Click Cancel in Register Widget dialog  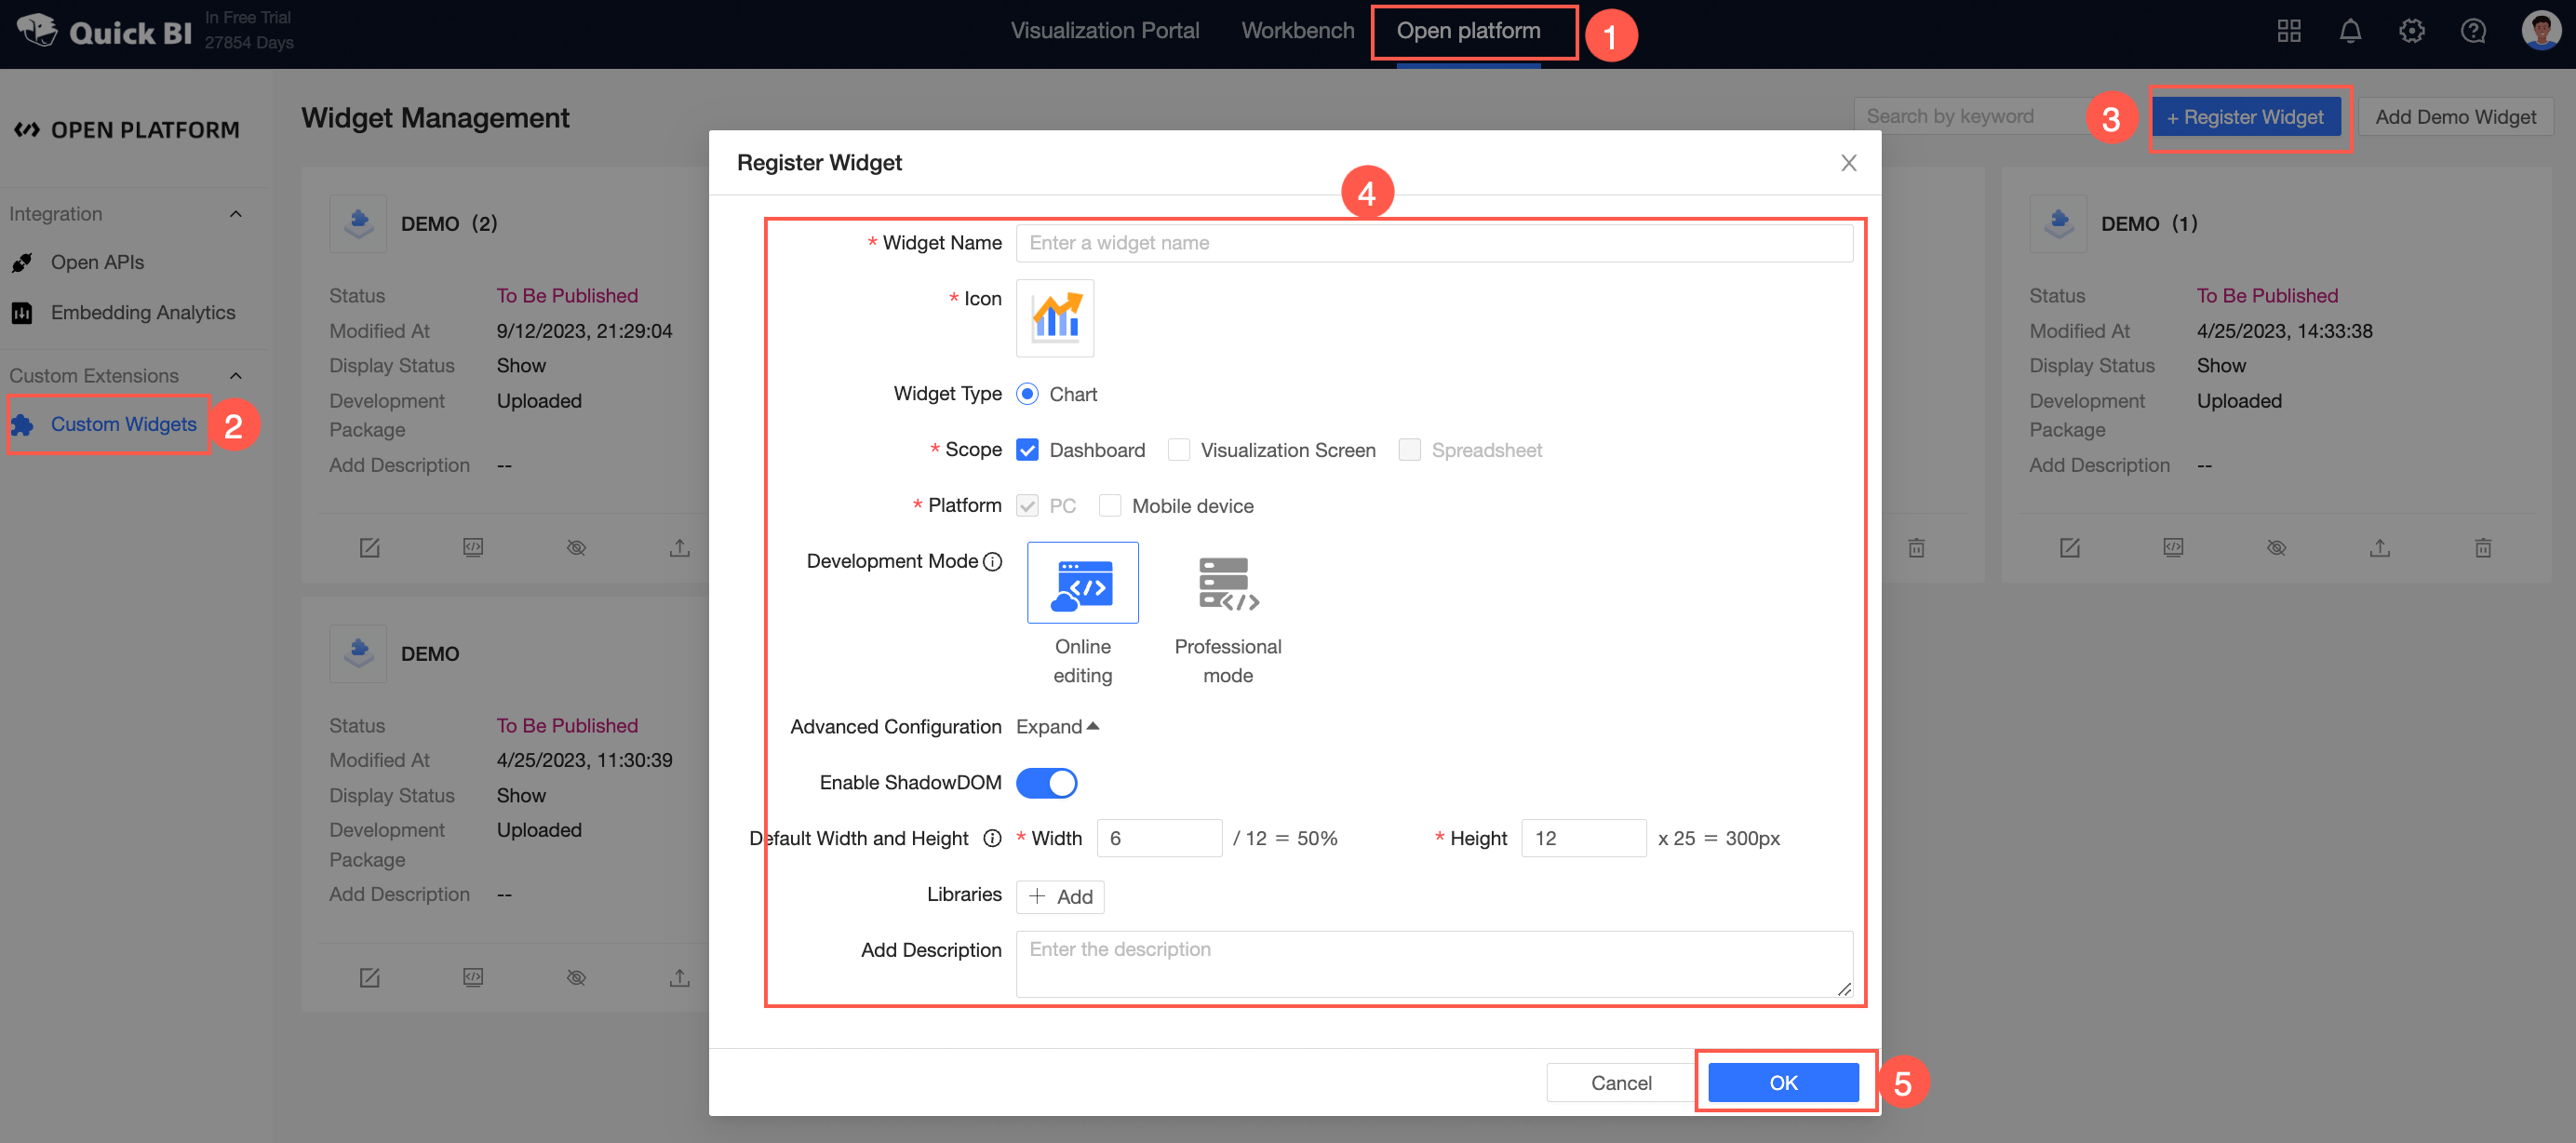click(1621, 1083)
